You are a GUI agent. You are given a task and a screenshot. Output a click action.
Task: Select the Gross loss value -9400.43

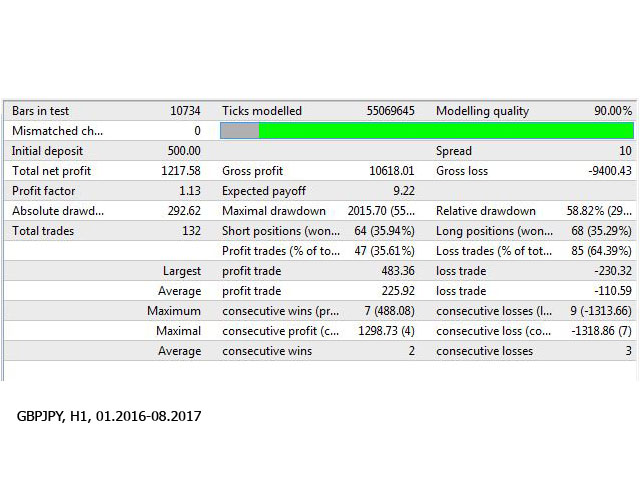pos(603,171)
